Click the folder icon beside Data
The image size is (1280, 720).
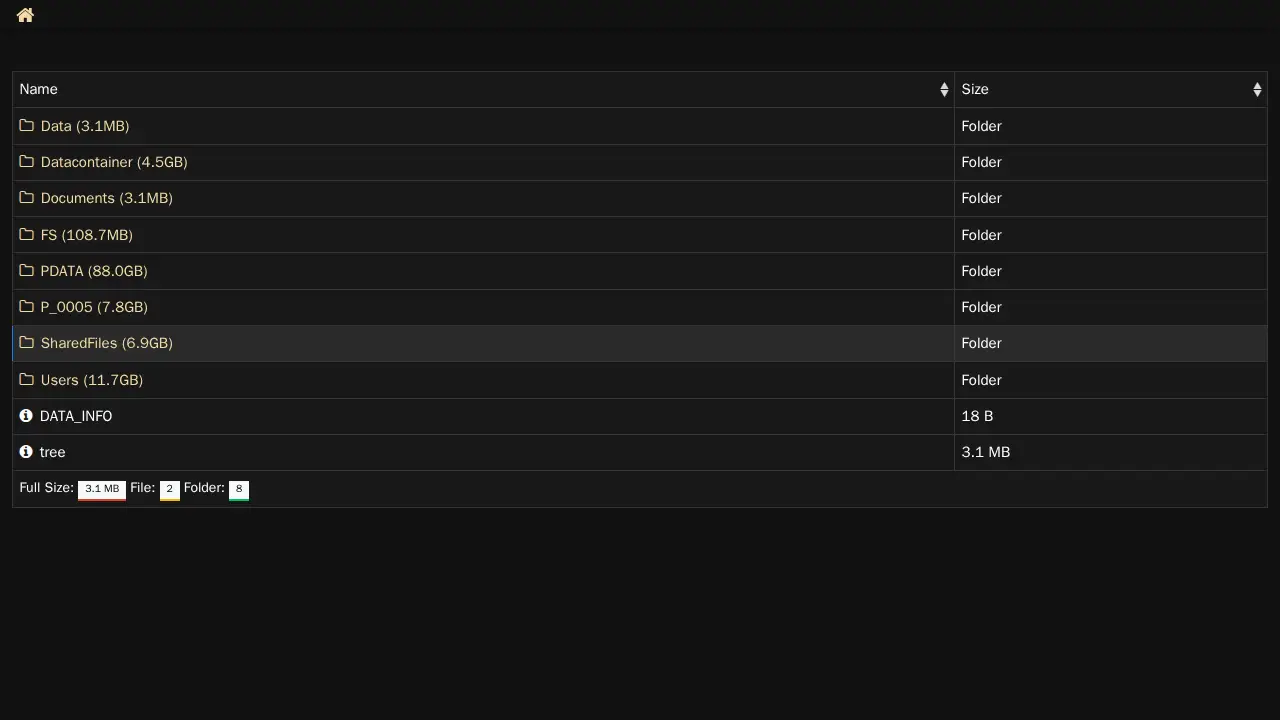tap(27, 126)
